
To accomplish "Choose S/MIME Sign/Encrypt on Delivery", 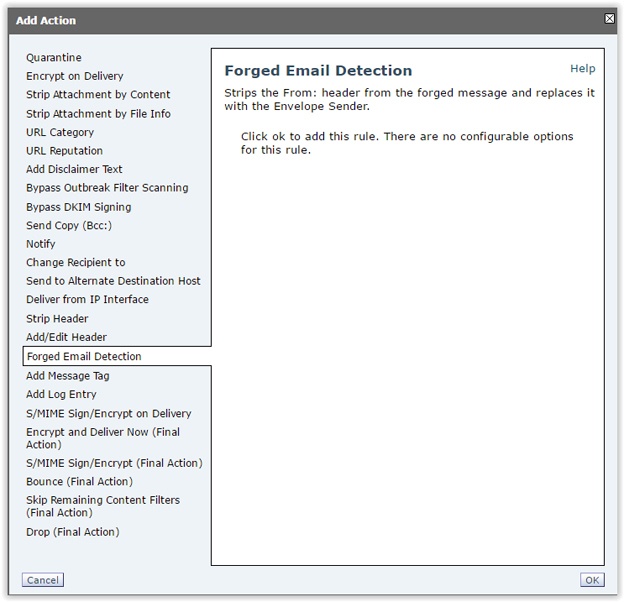I will (x=109, y=413).
